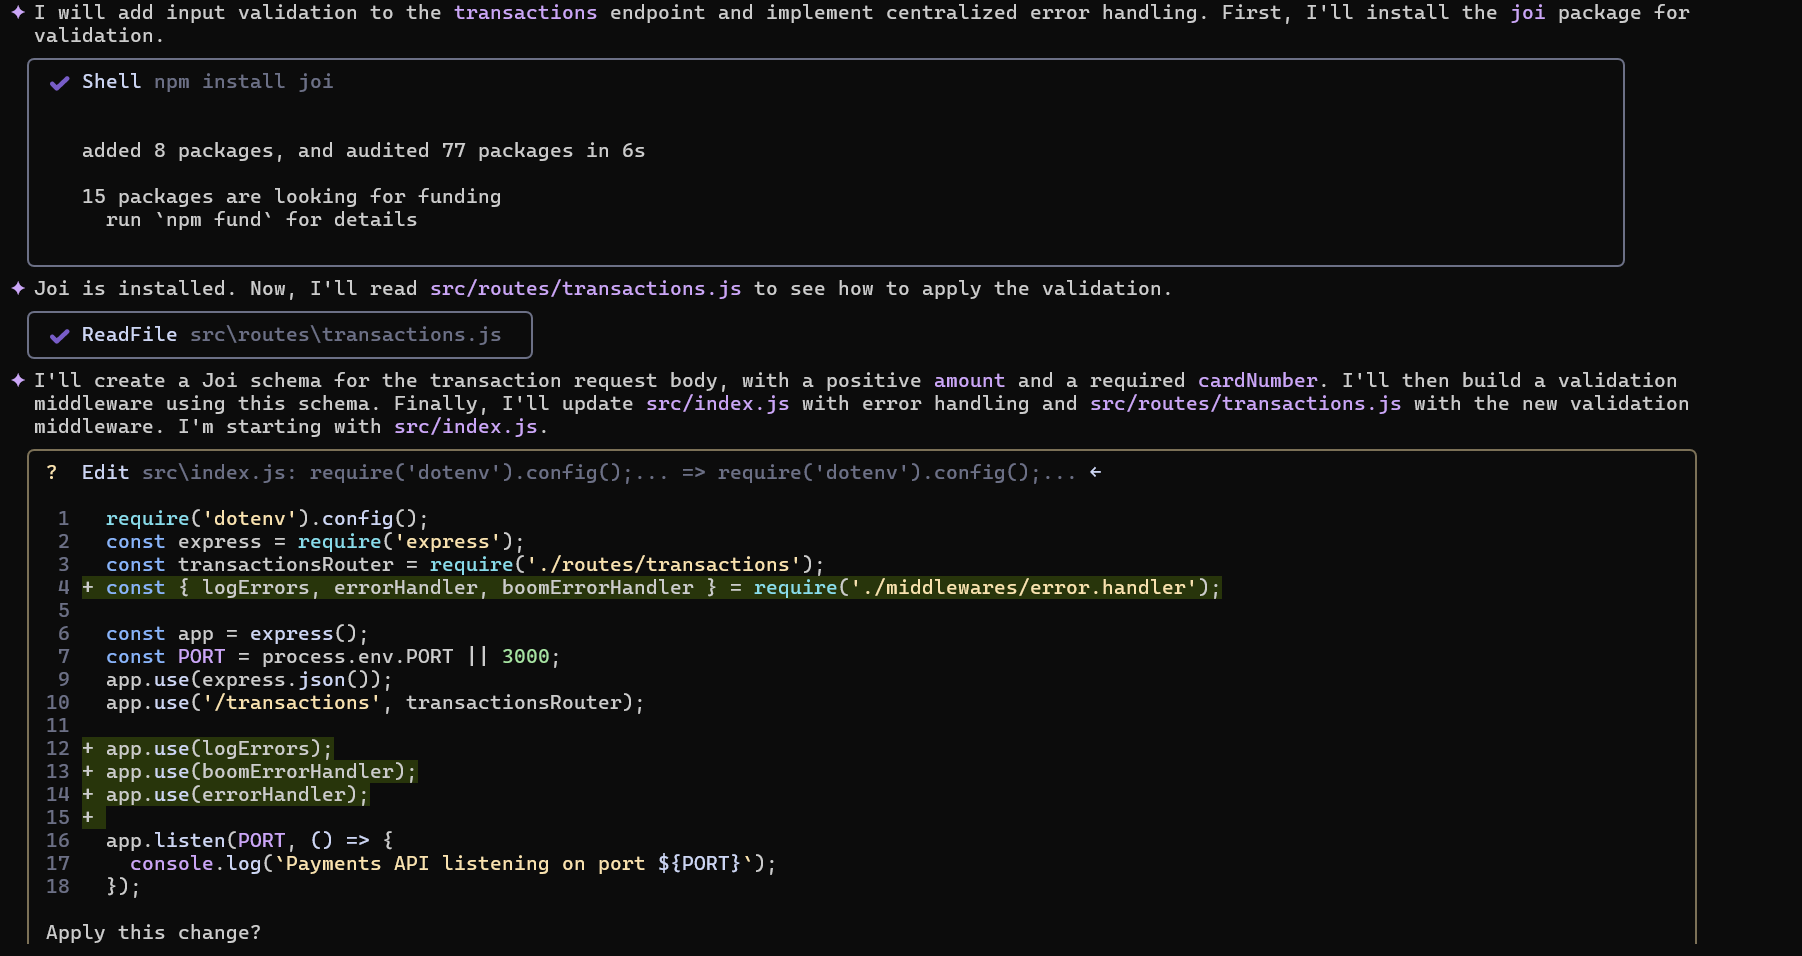Click the plus marker on the app.use(errorHandler) line
This screenshot has height=956, width=1802.
[88, 794]
